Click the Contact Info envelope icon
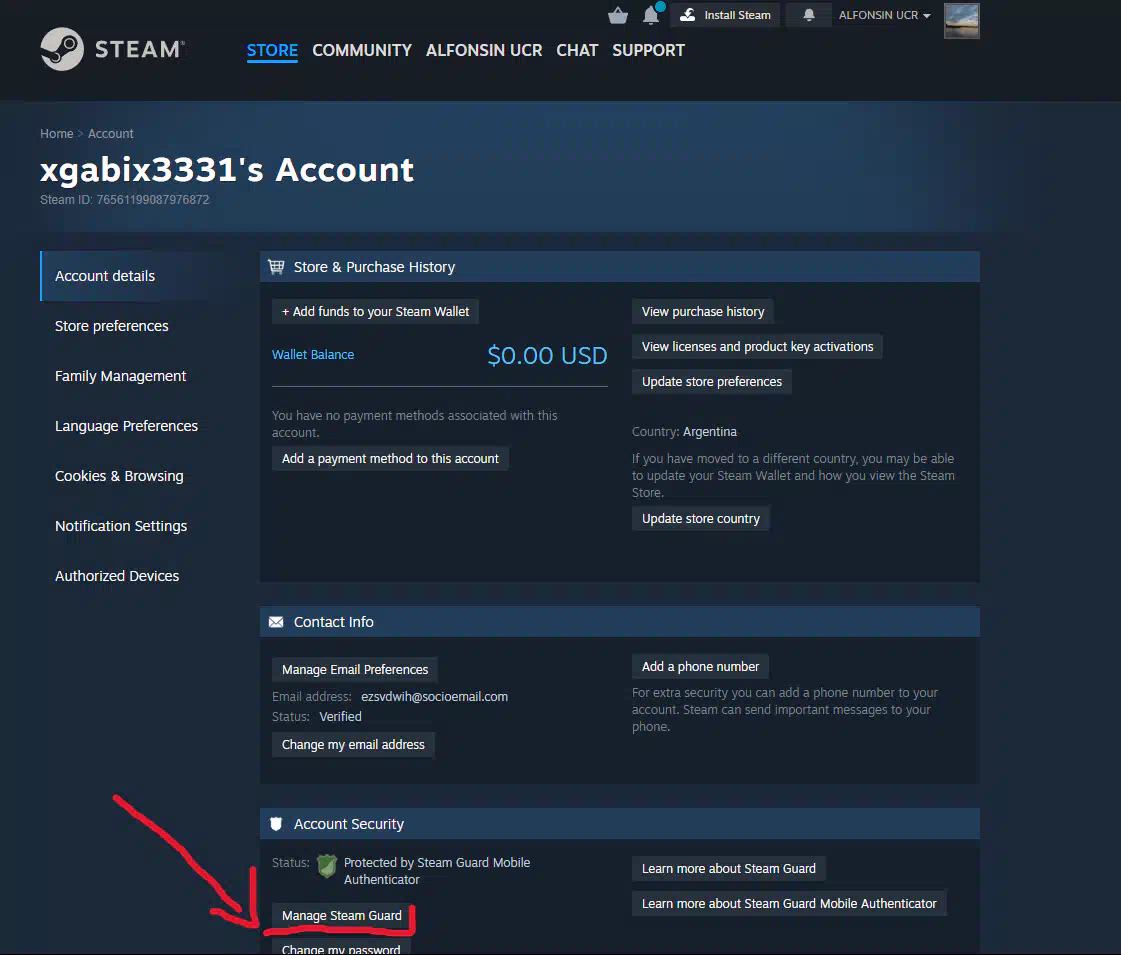 (277, 622)
